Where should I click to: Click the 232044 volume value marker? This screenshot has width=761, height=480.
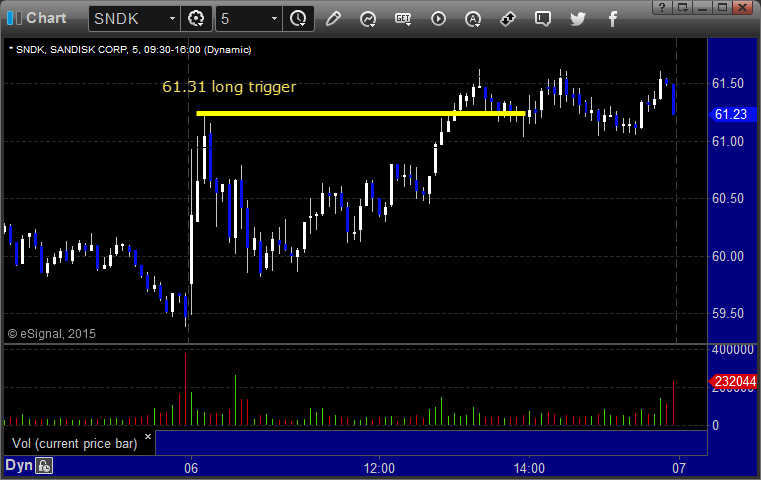point(734,381)
